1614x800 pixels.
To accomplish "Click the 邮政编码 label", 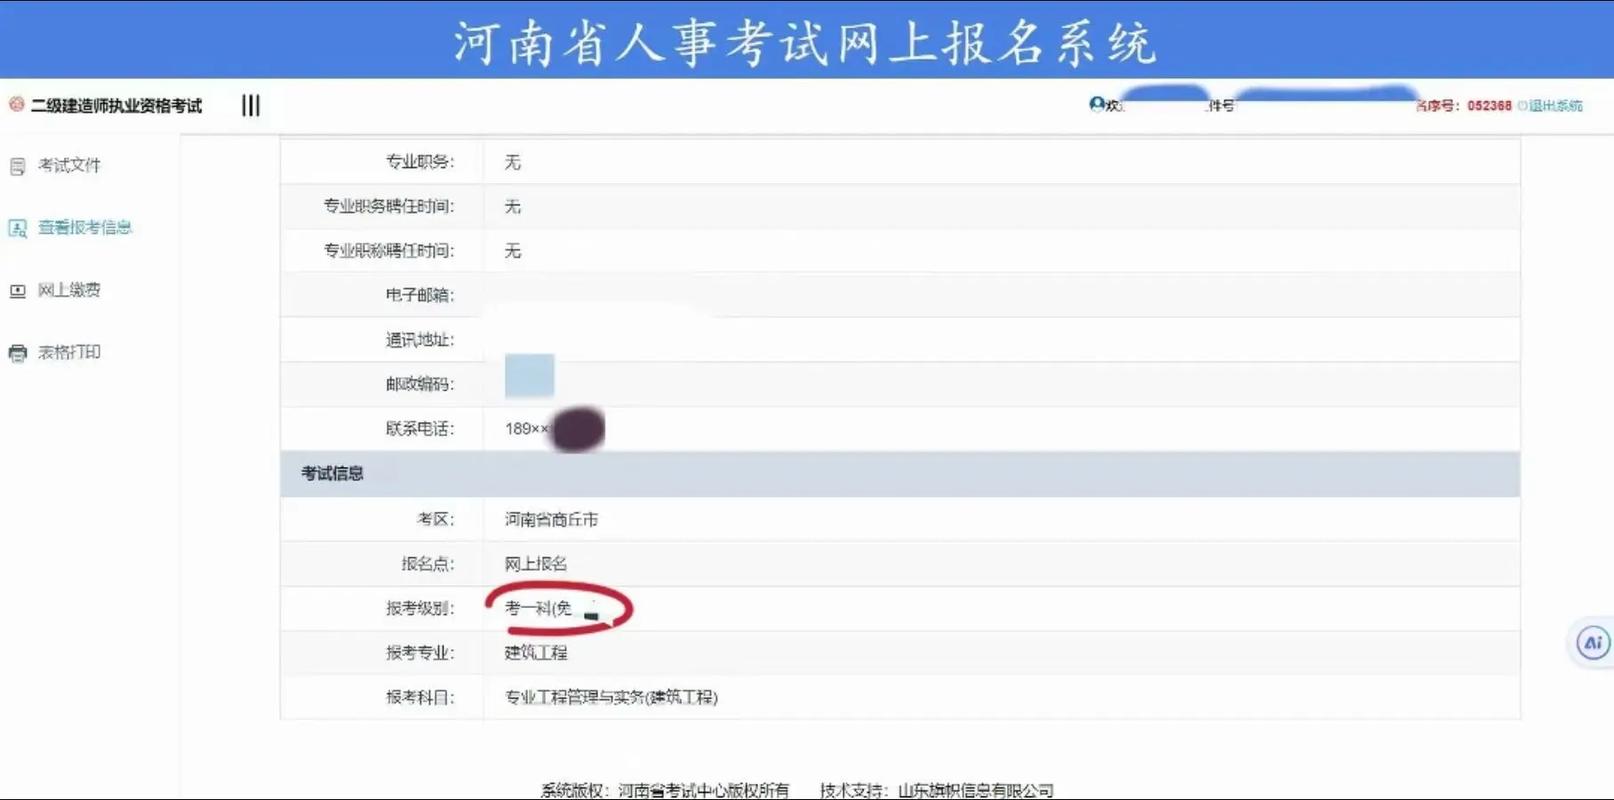I will click(420, 384).
